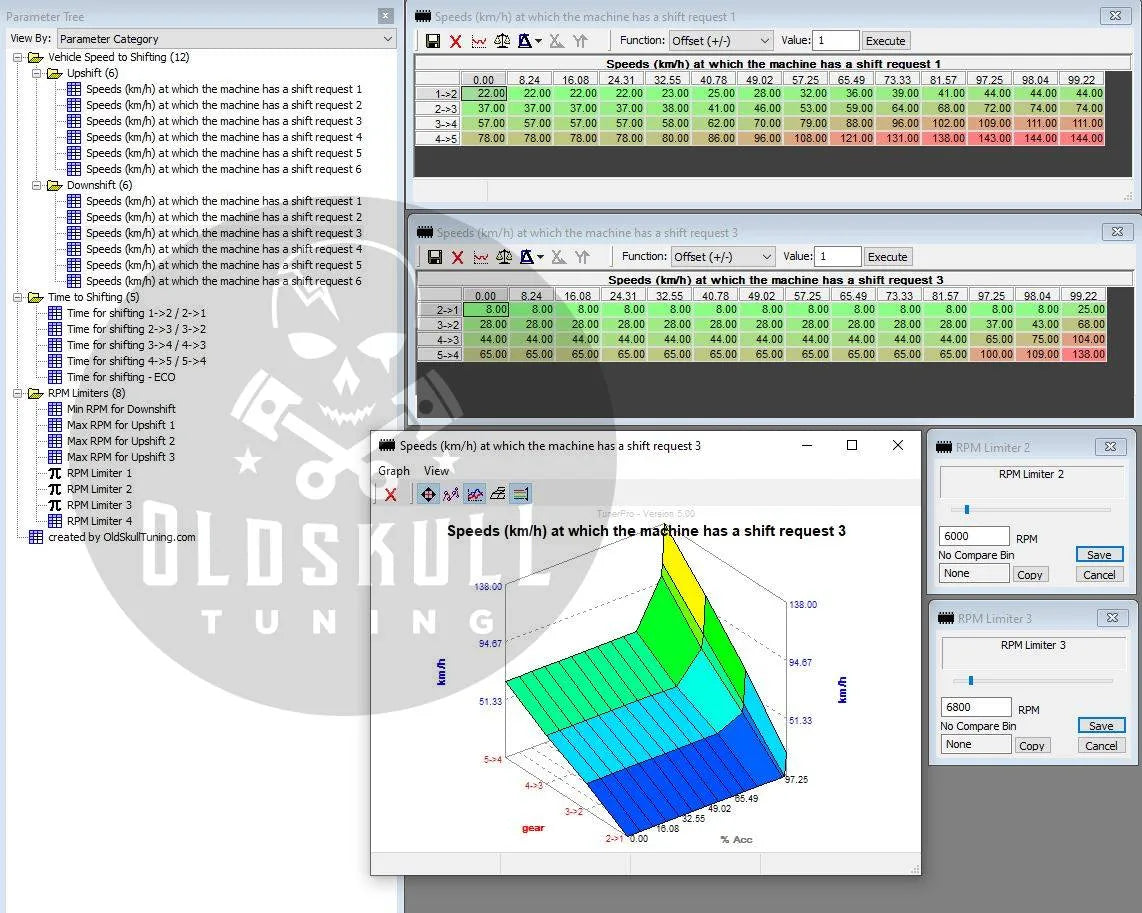Screen dimensions: 1142x913
Task: Open the Graph menu in the 3D graph window
Action: click(x=393, y=471)
